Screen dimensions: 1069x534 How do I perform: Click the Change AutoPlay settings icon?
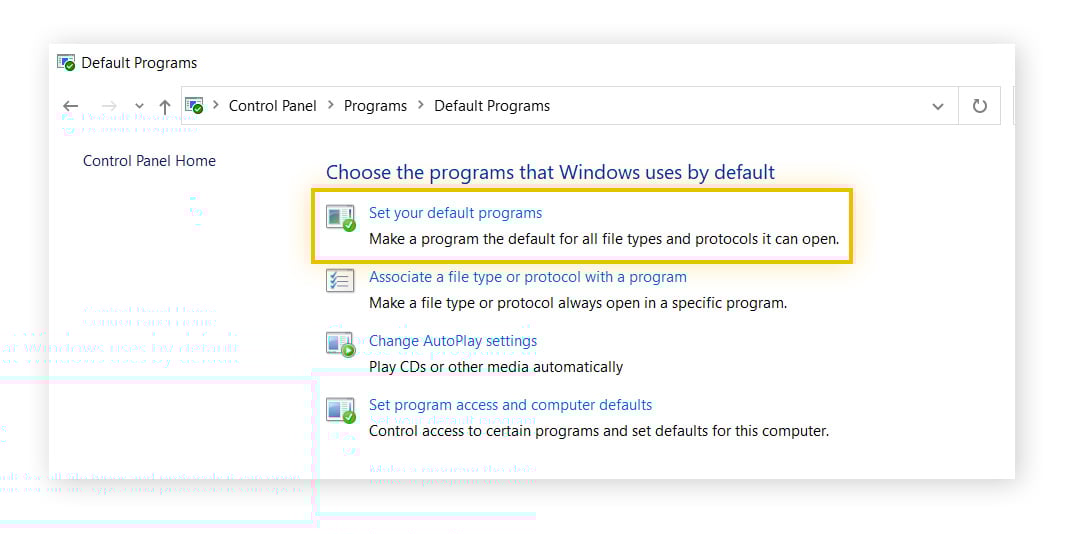[x=341, y=345]
